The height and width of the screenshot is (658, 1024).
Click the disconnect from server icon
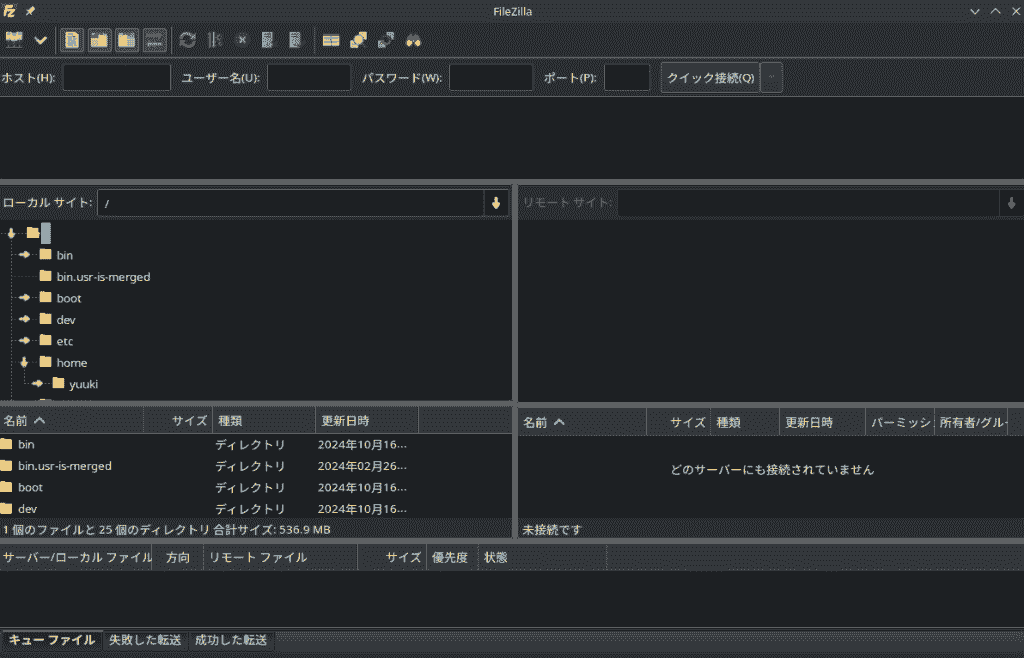point(268,40)
